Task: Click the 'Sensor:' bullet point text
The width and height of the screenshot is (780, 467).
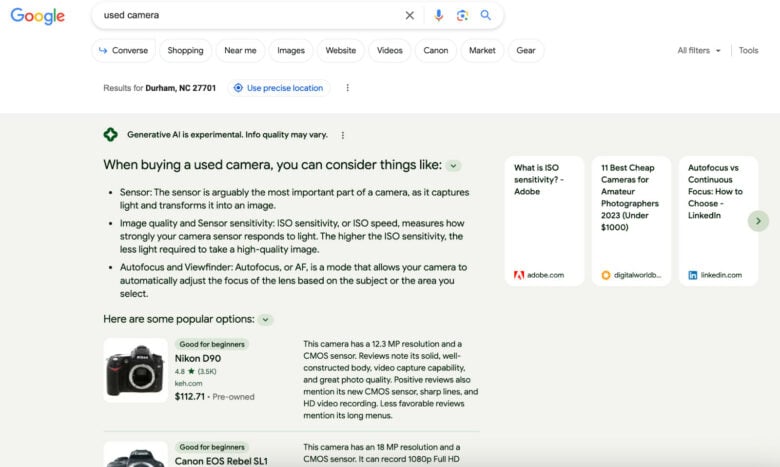Action: click(x=294, y=198)
